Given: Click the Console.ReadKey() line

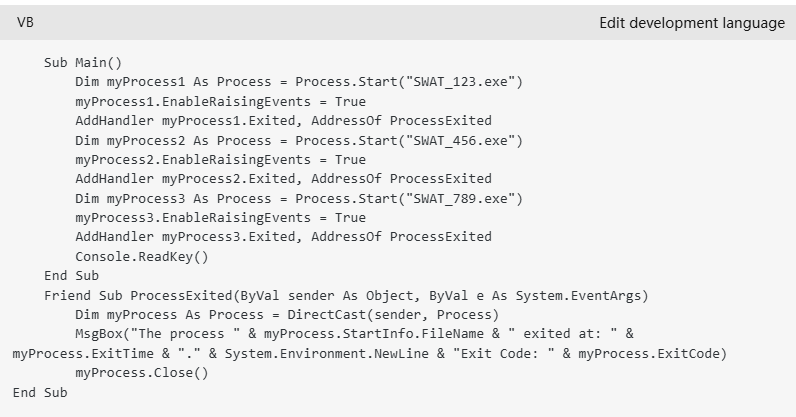Looking at the screenshot, I should coord(141,256).
